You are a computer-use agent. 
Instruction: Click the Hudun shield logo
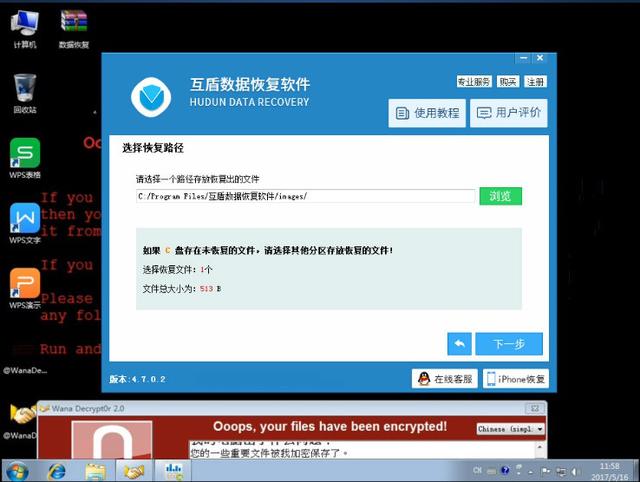[151, 97]
